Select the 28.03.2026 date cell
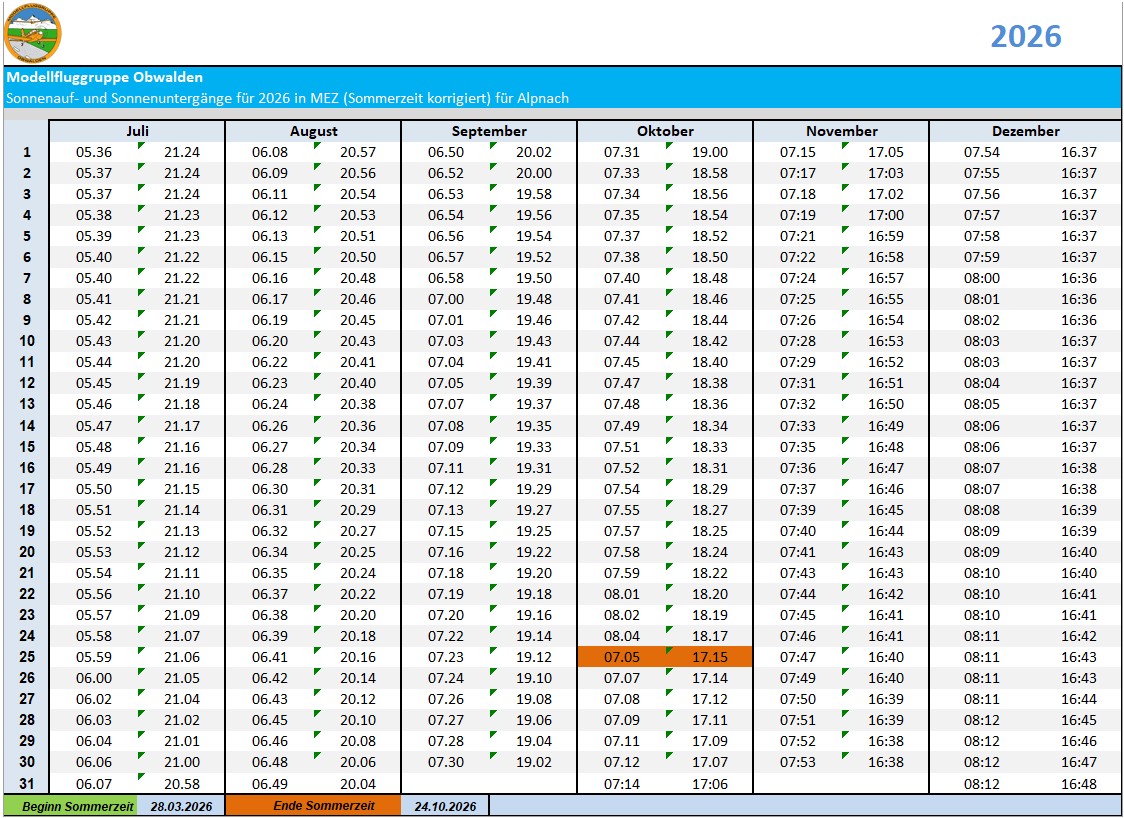The image size is (1124, 818). point(181,806)
